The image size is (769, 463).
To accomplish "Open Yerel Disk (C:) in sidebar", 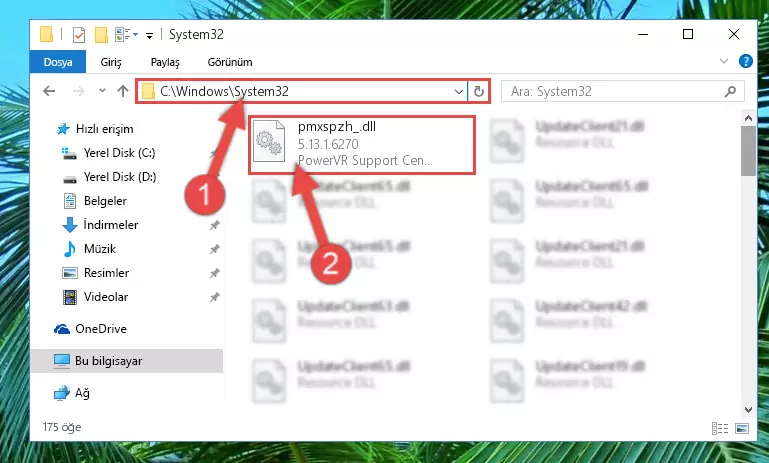I will click(x=119, y=153).
